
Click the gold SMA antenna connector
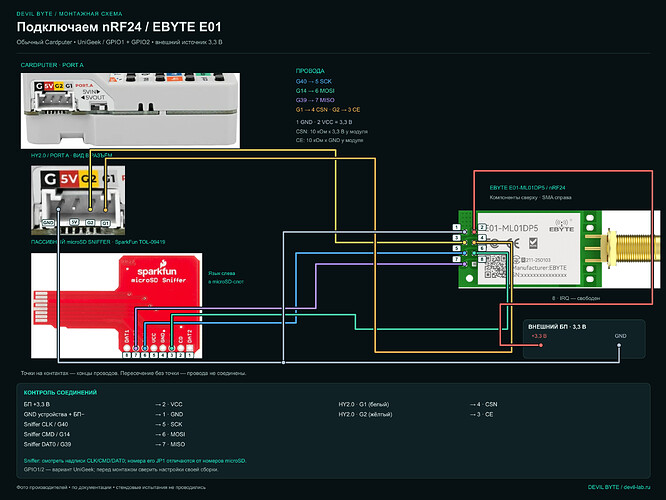630,249
